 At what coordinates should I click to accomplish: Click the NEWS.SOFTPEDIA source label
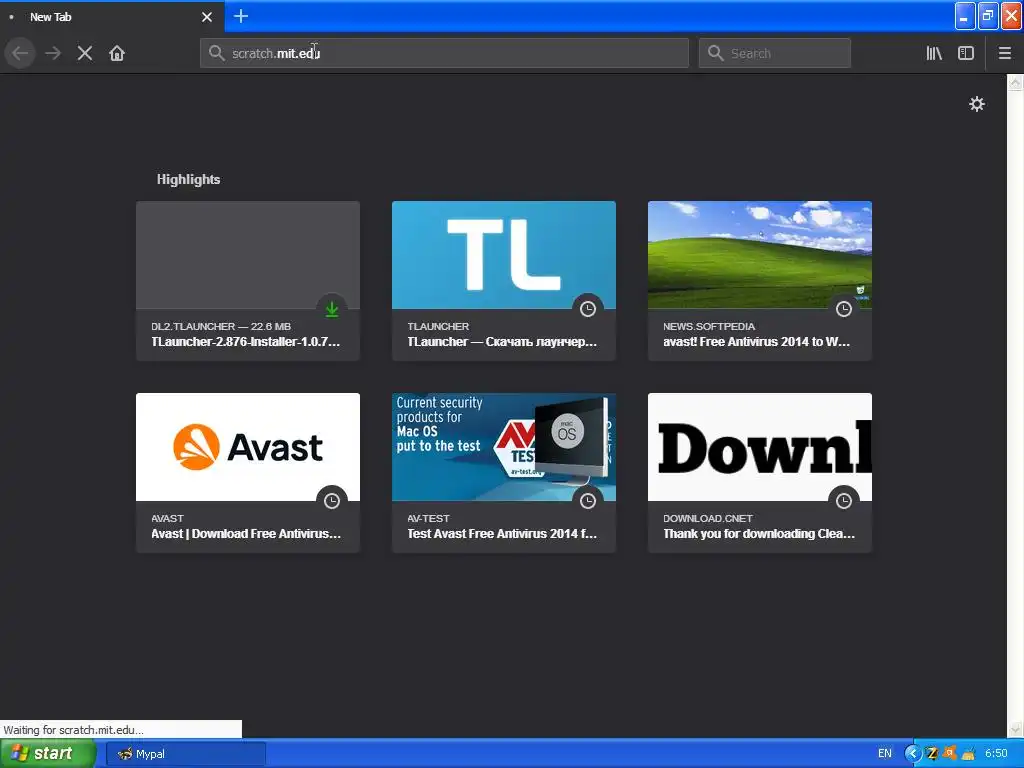(x=709, y=327)
